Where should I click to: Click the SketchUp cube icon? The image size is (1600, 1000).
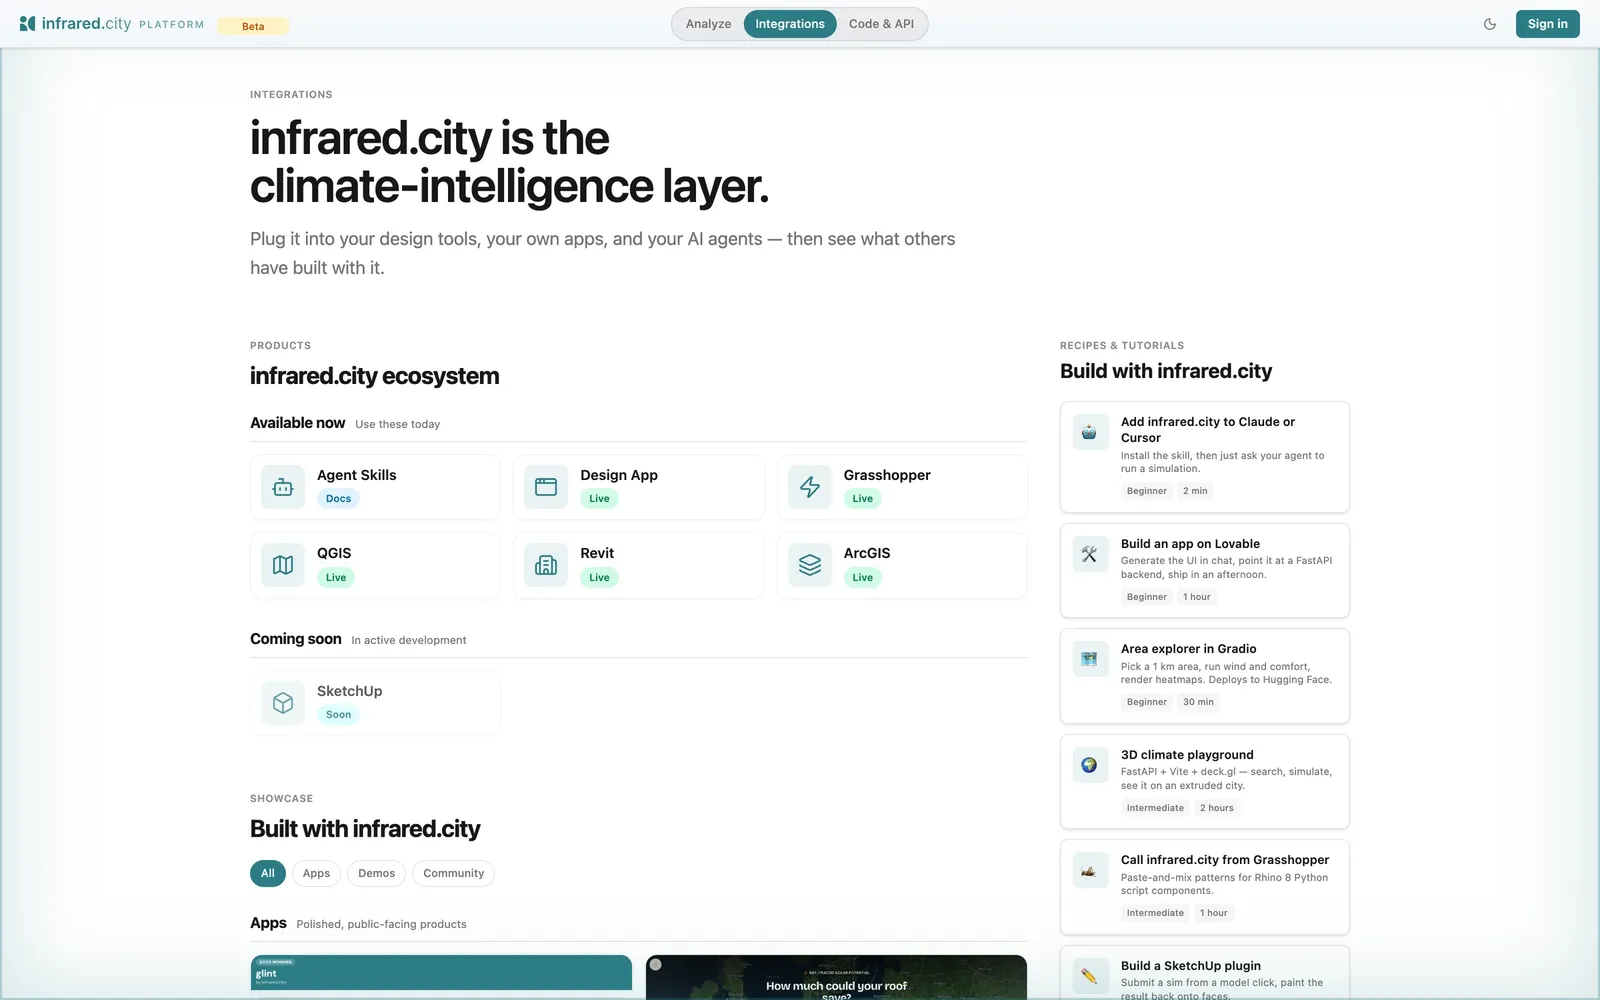(x=283, y=703)
